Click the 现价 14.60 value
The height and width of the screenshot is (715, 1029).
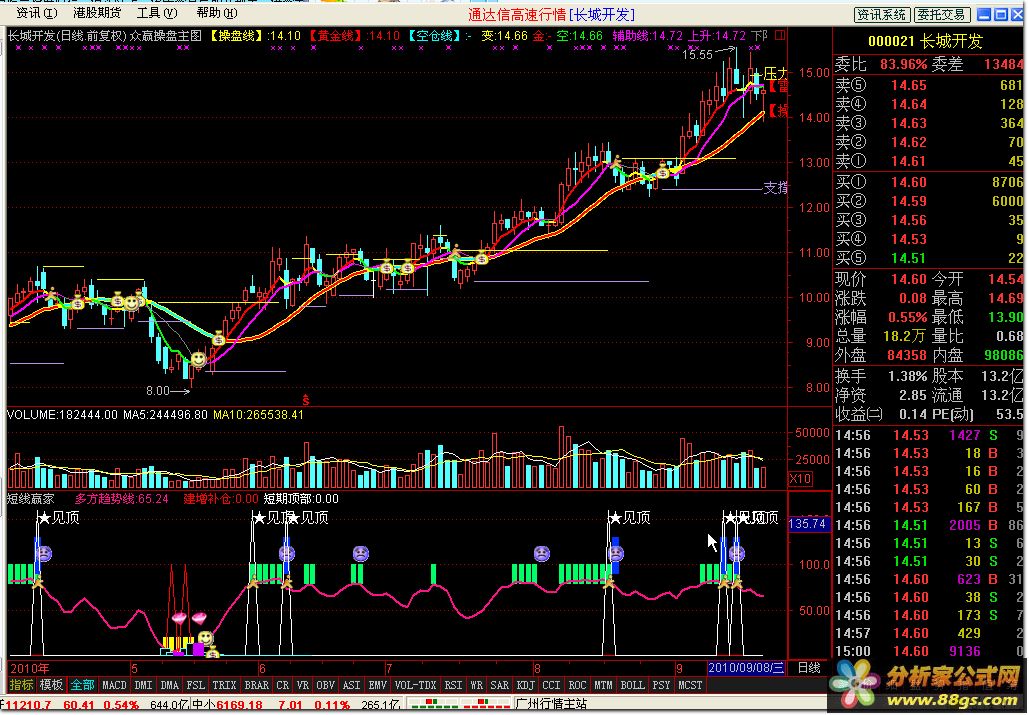point(908,279)
